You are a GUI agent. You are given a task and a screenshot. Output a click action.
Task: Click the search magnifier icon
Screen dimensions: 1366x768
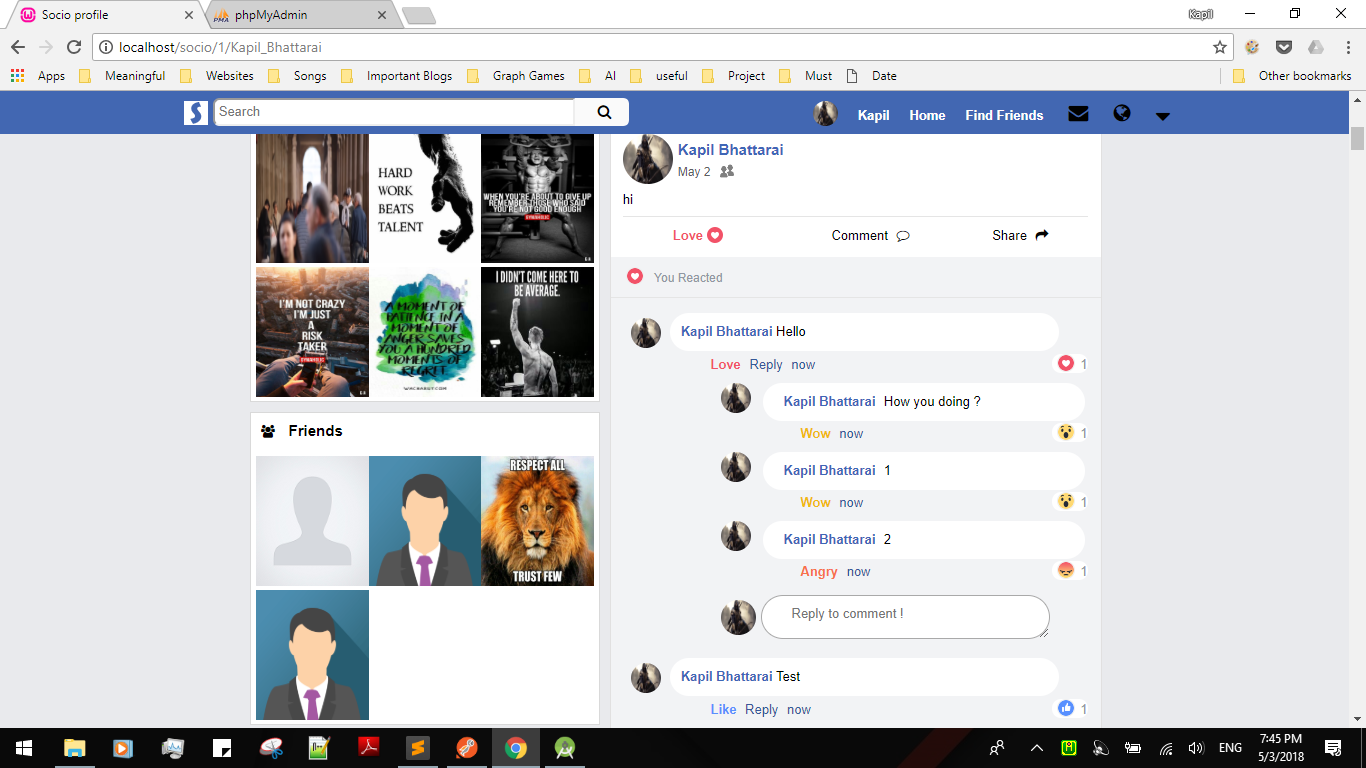601,112
